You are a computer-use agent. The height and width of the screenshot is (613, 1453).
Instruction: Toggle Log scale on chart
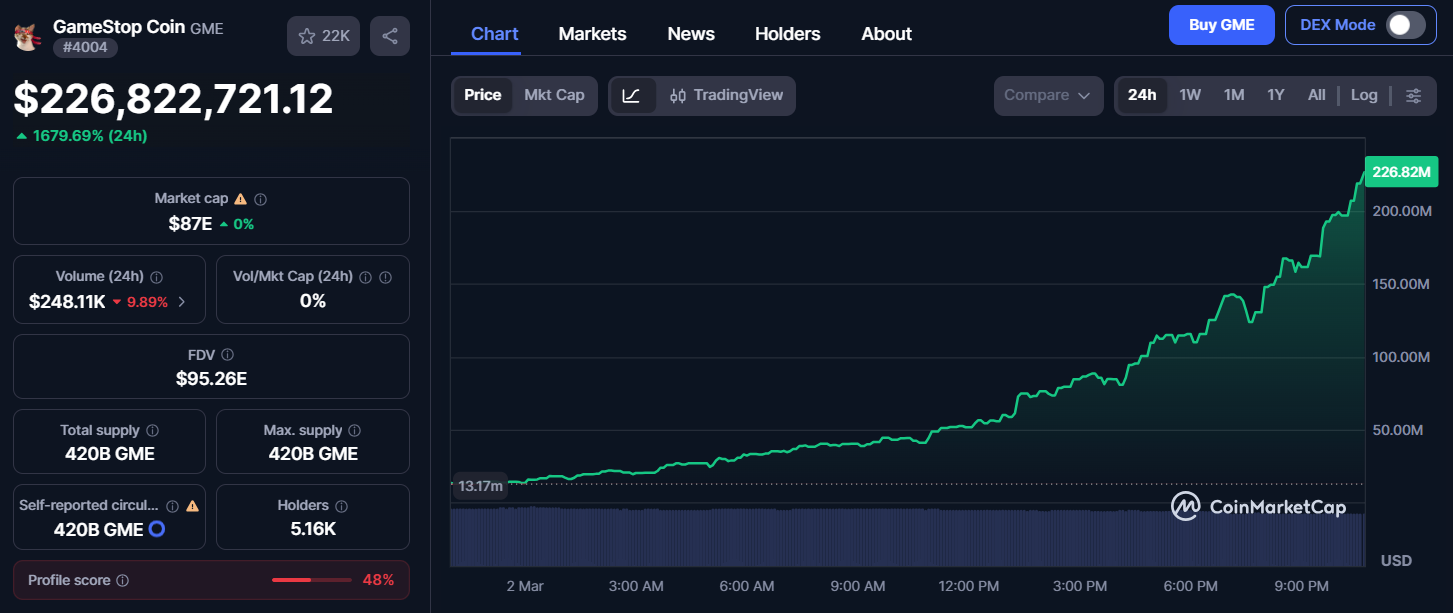pyautogui.click(x=1364, y=95)
